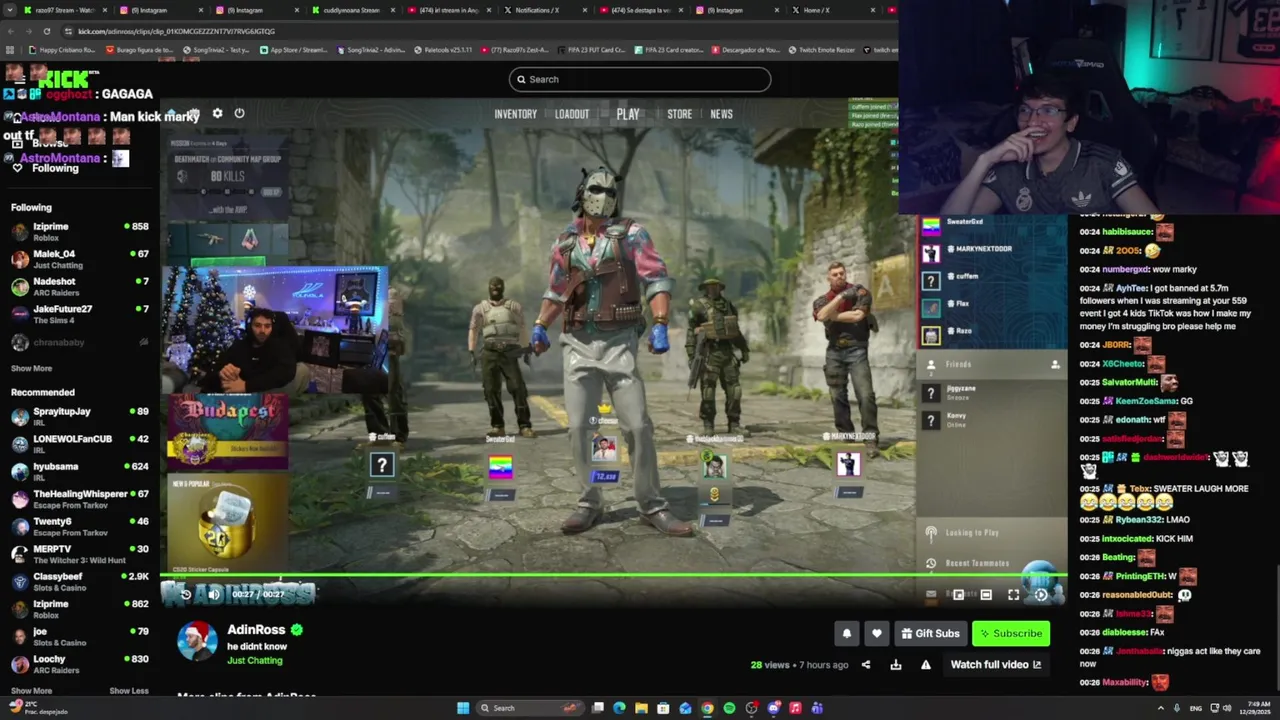Toggle theater mode in the player
Screen dimensions: 1280x720
pyautogui.click(x=986, y=595)
